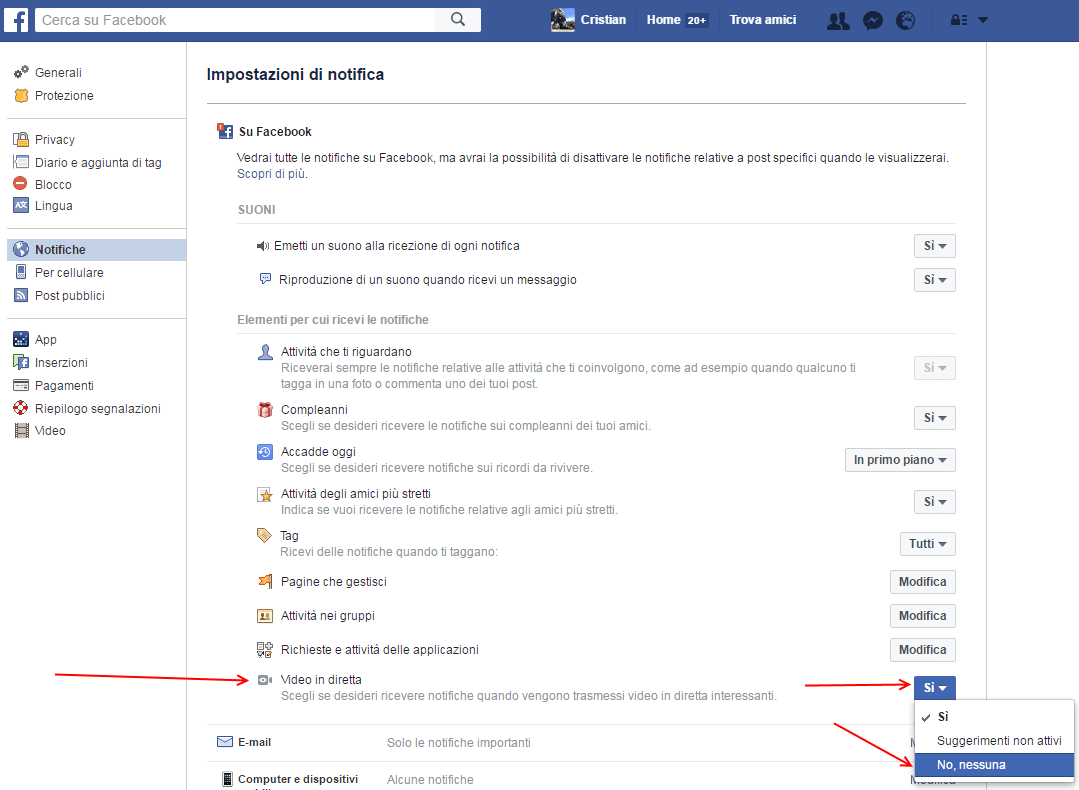Click the application requests icon

pyautogui.click(x=265, y=650)
